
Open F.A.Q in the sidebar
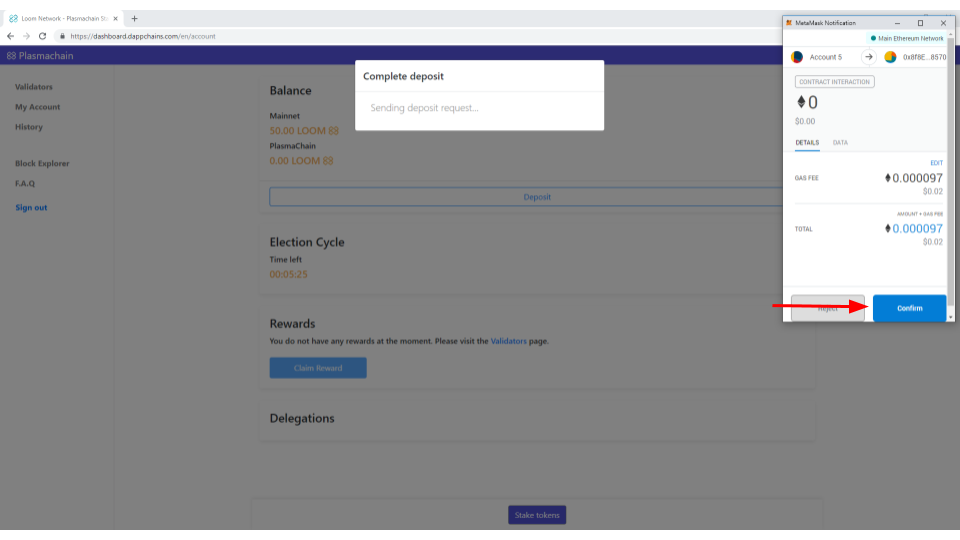click(x=25, y=183)
